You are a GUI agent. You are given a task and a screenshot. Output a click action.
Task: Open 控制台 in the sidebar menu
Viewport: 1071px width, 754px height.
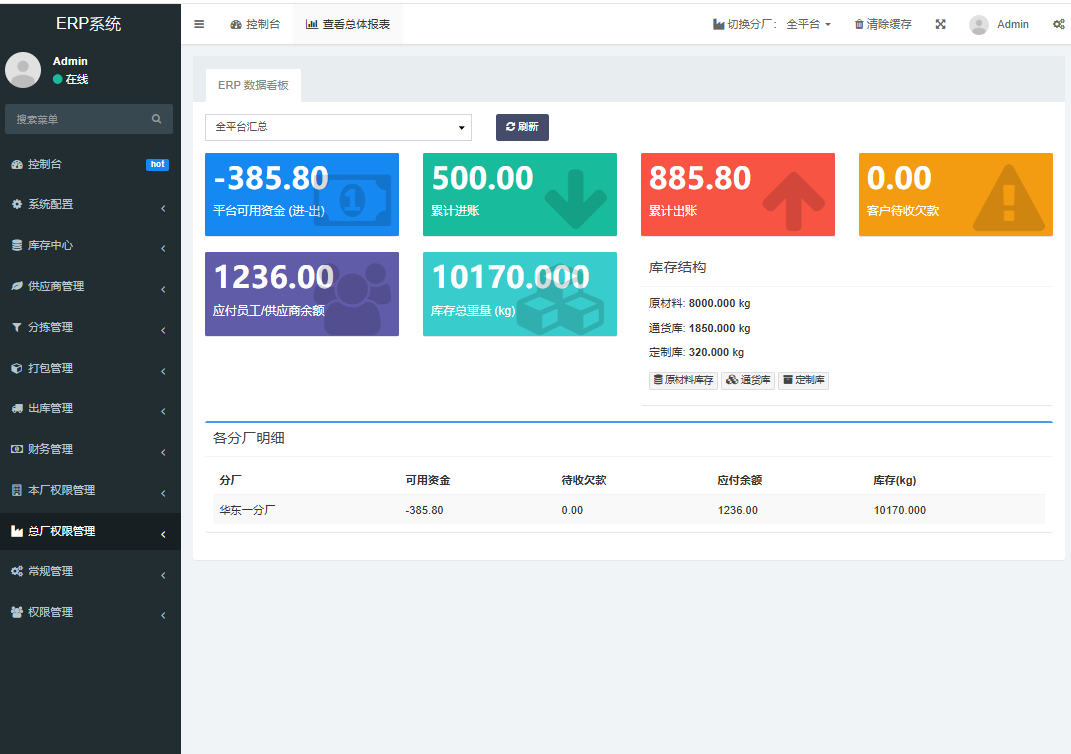(x=90, y=165)
